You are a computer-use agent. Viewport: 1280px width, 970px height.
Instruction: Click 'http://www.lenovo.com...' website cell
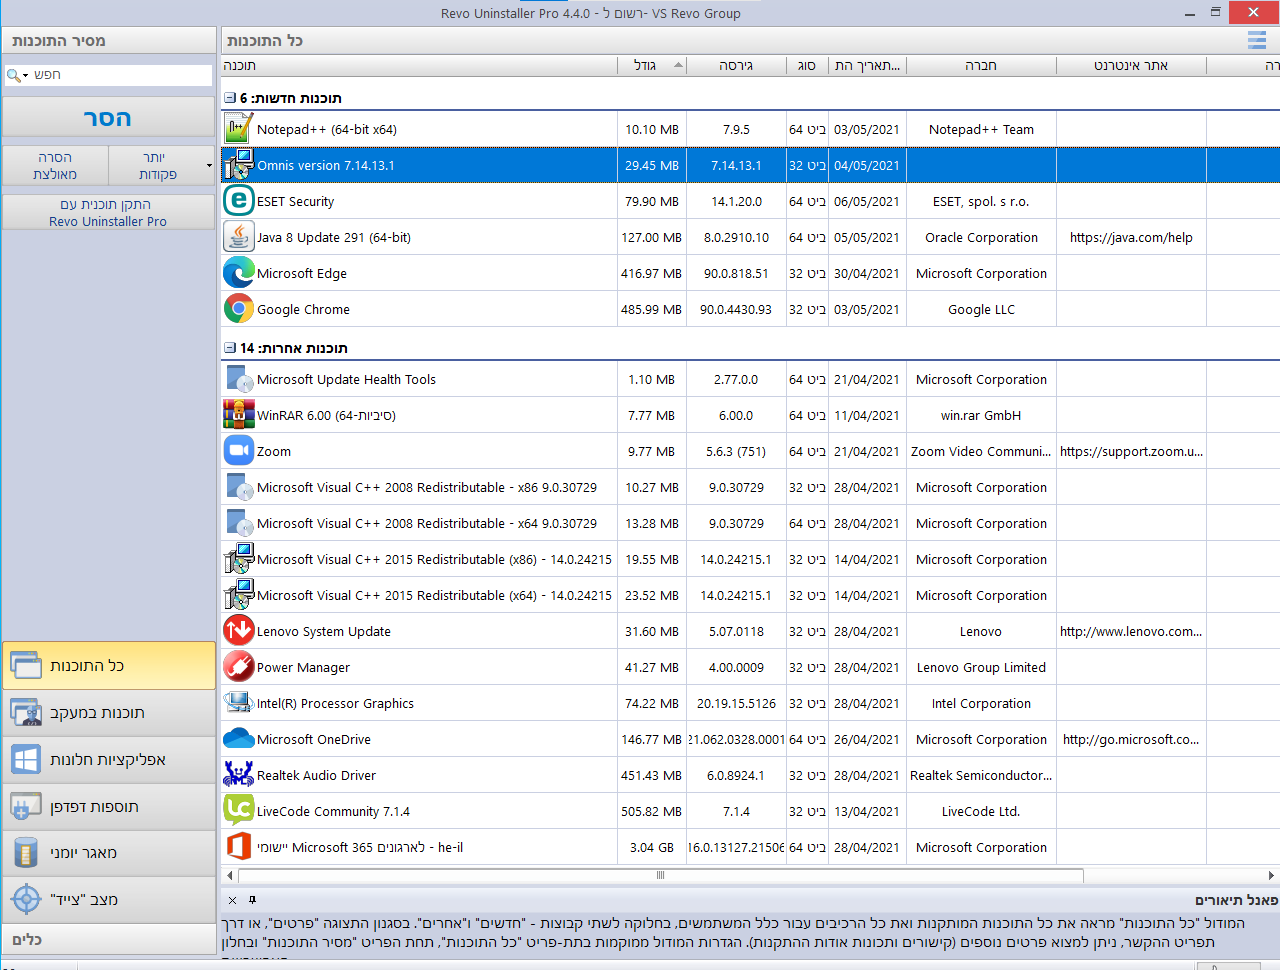(1131, 631)
